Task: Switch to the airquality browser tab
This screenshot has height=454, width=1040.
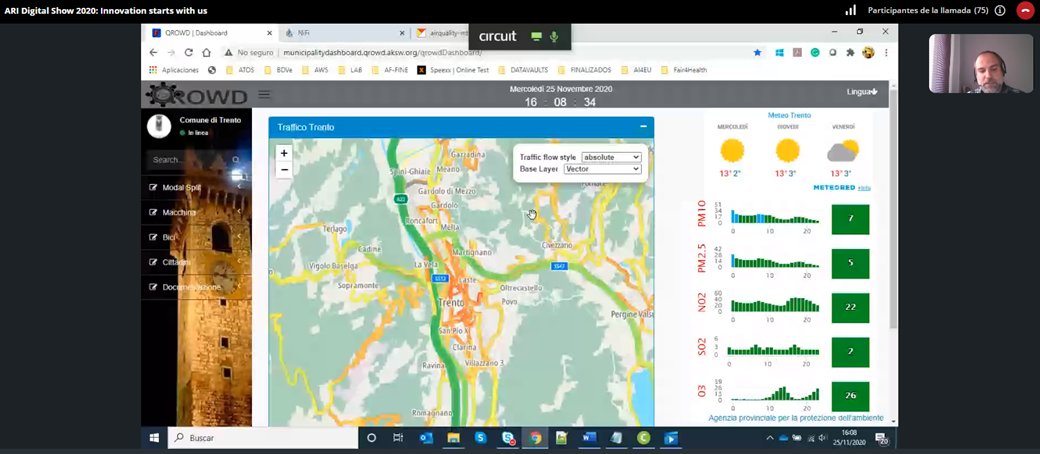Action: (440, 33)
